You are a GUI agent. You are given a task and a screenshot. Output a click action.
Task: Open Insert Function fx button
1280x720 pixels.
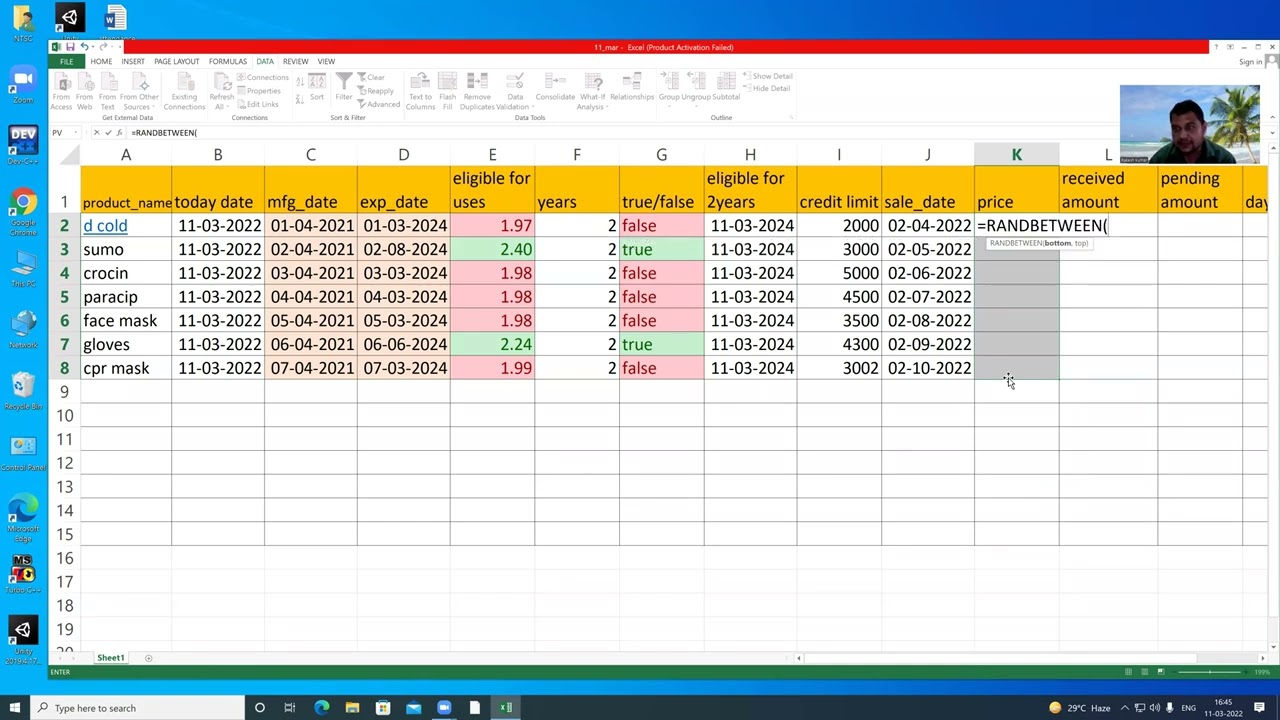(x=119, y=133)
